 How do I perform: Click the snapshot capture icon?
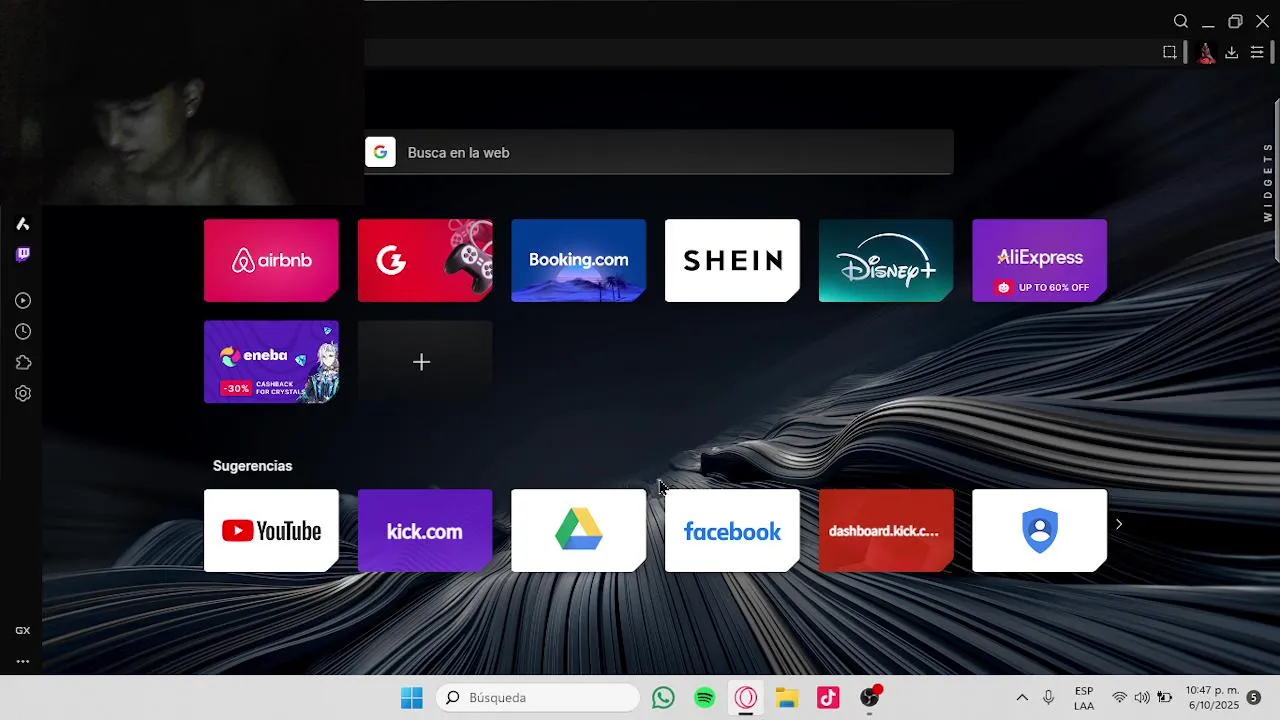pos(1169,52)
